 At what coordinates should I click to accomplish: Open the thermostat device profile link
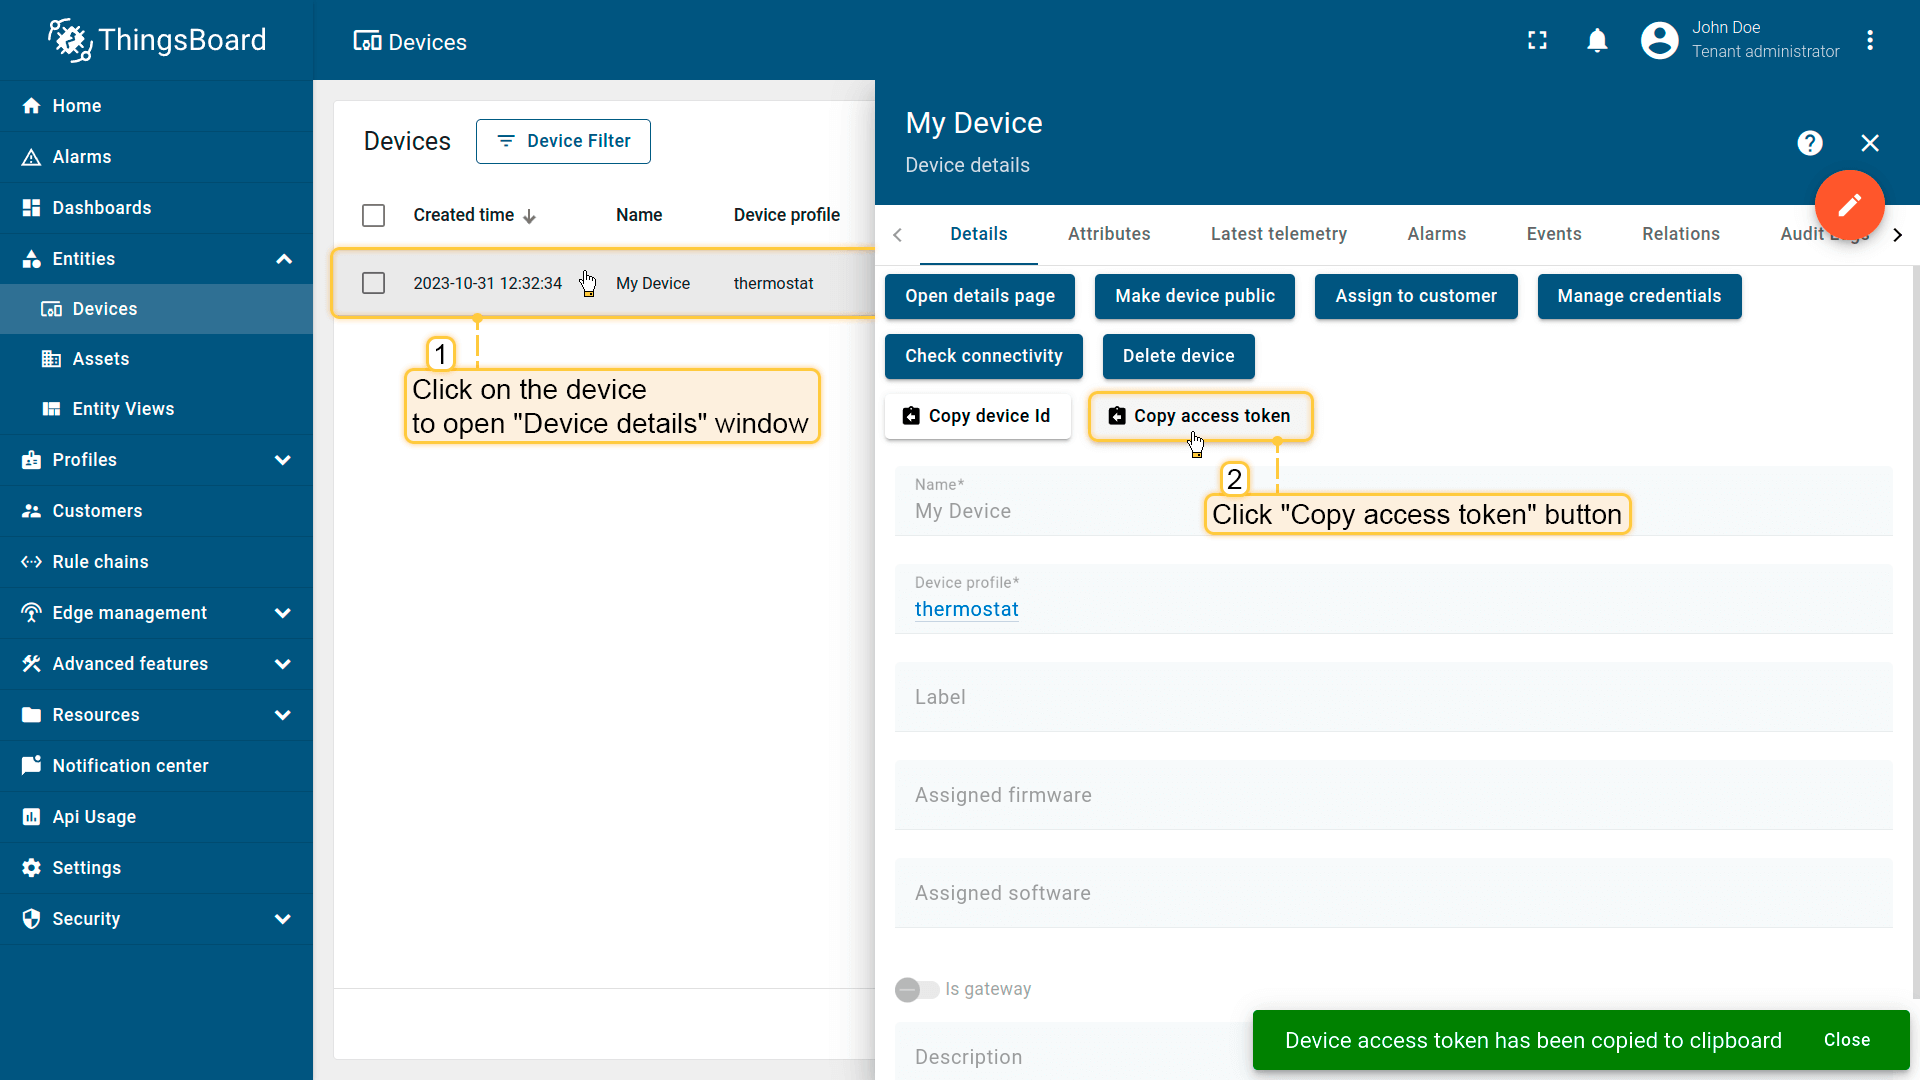(966, 609)
